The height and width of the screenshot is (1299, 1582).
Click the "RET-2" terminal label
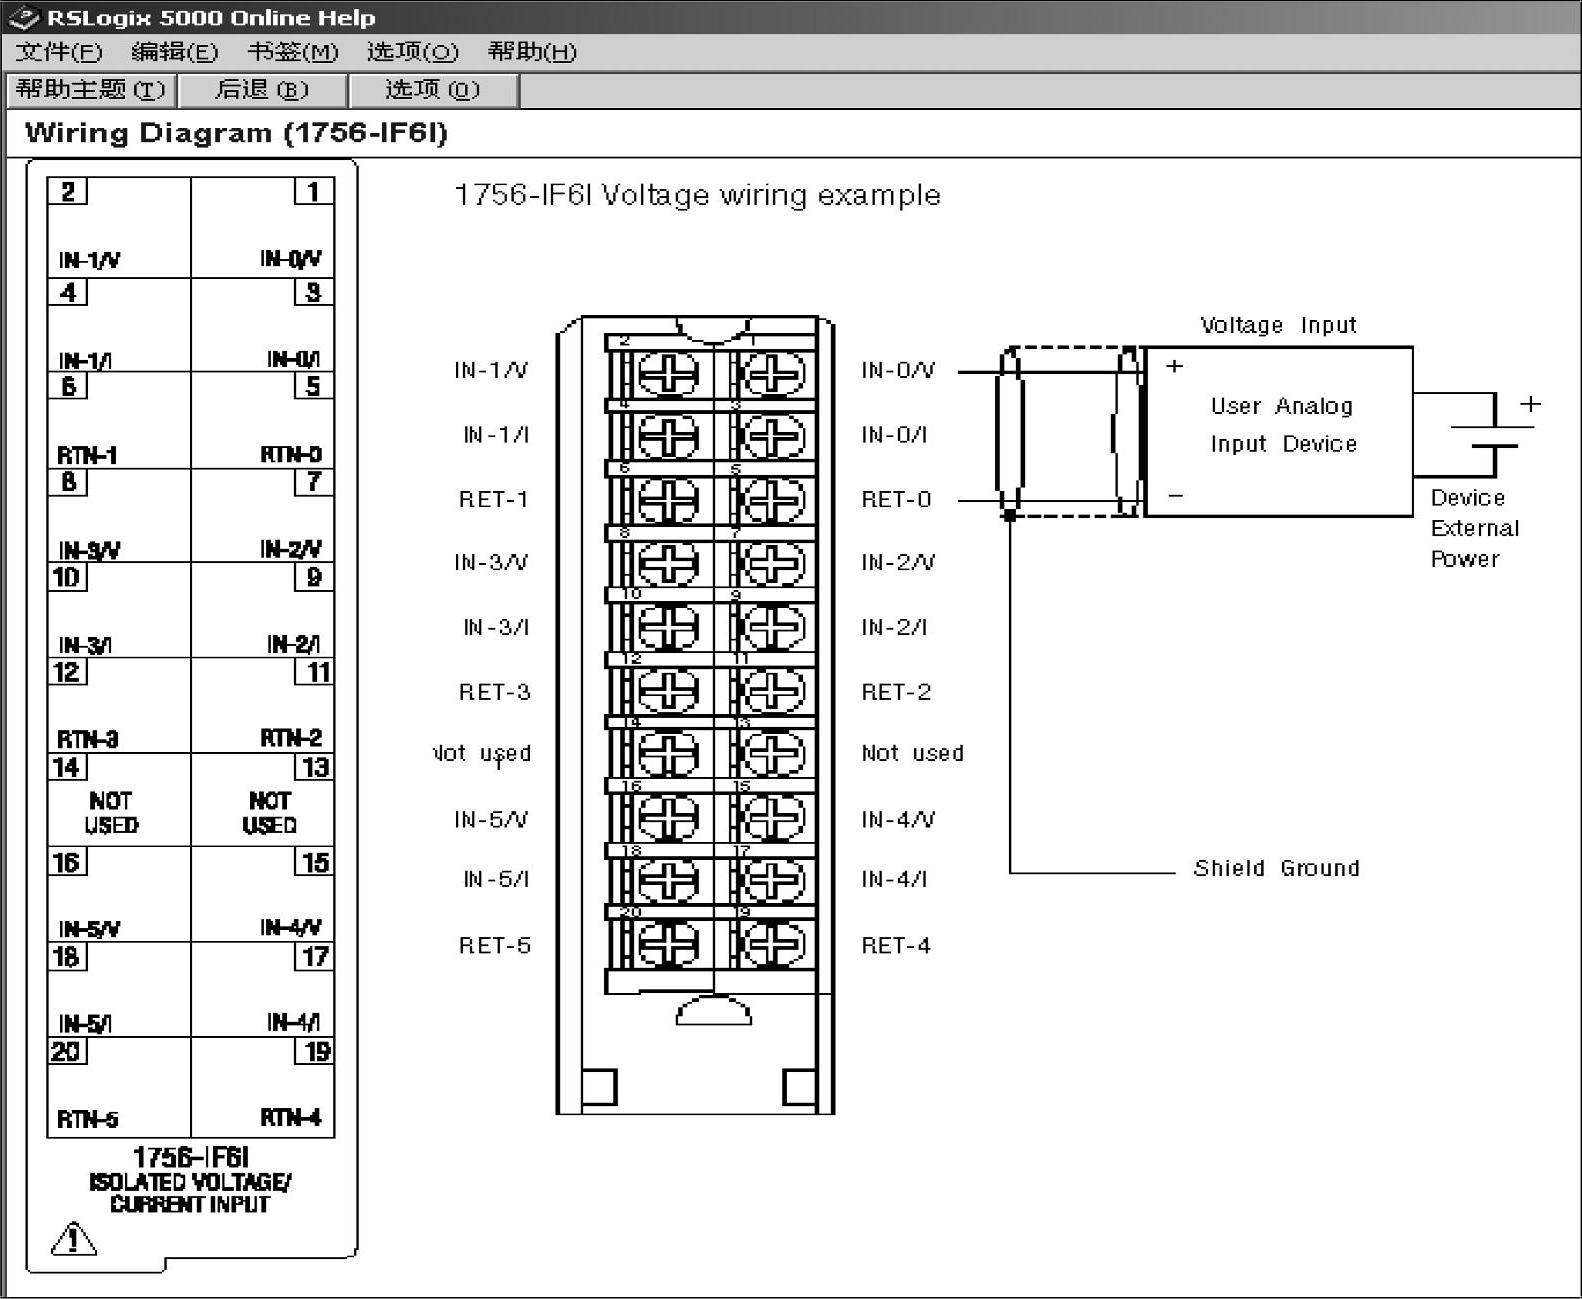[x=896, y=692]
